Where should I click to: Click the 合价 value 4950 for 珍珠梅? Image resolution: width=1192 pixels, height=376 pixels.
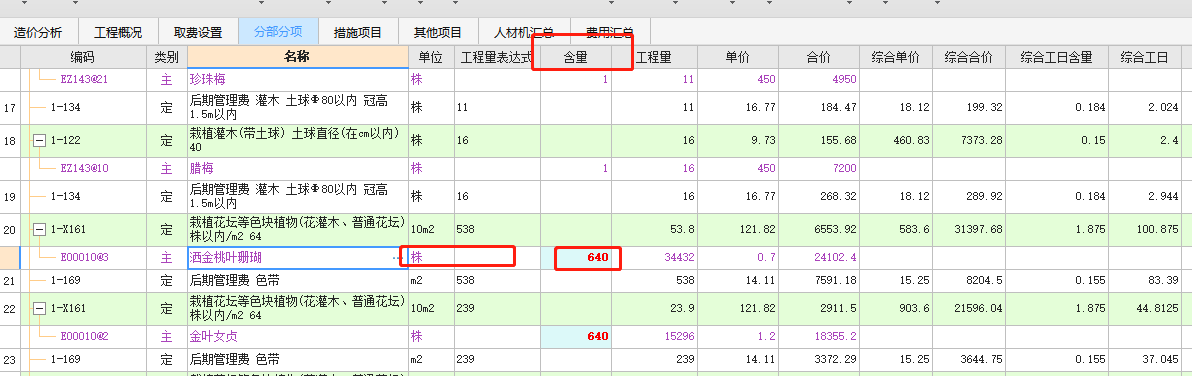tap(845, 80)
